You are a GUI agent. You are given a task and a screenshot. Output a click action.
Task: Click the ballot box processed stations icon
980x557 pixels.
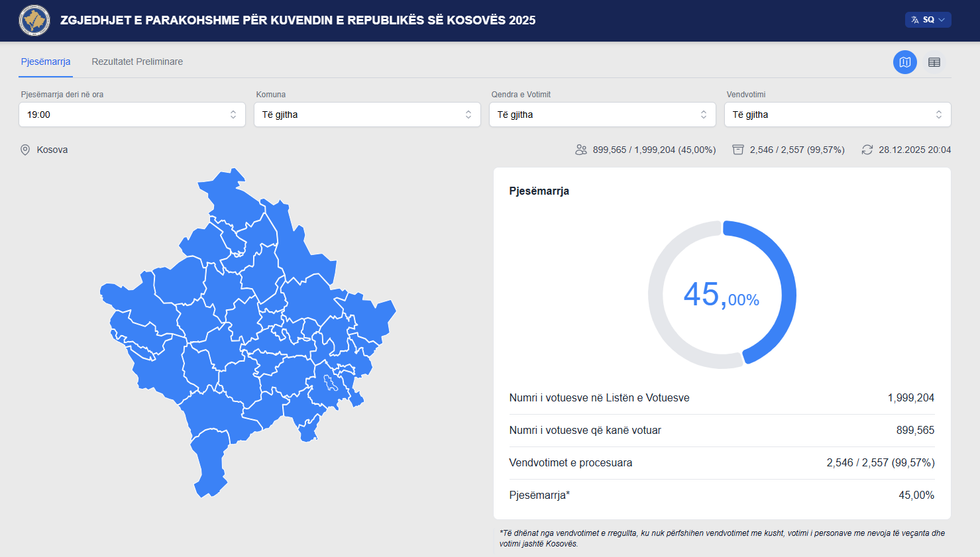(738, 150)
